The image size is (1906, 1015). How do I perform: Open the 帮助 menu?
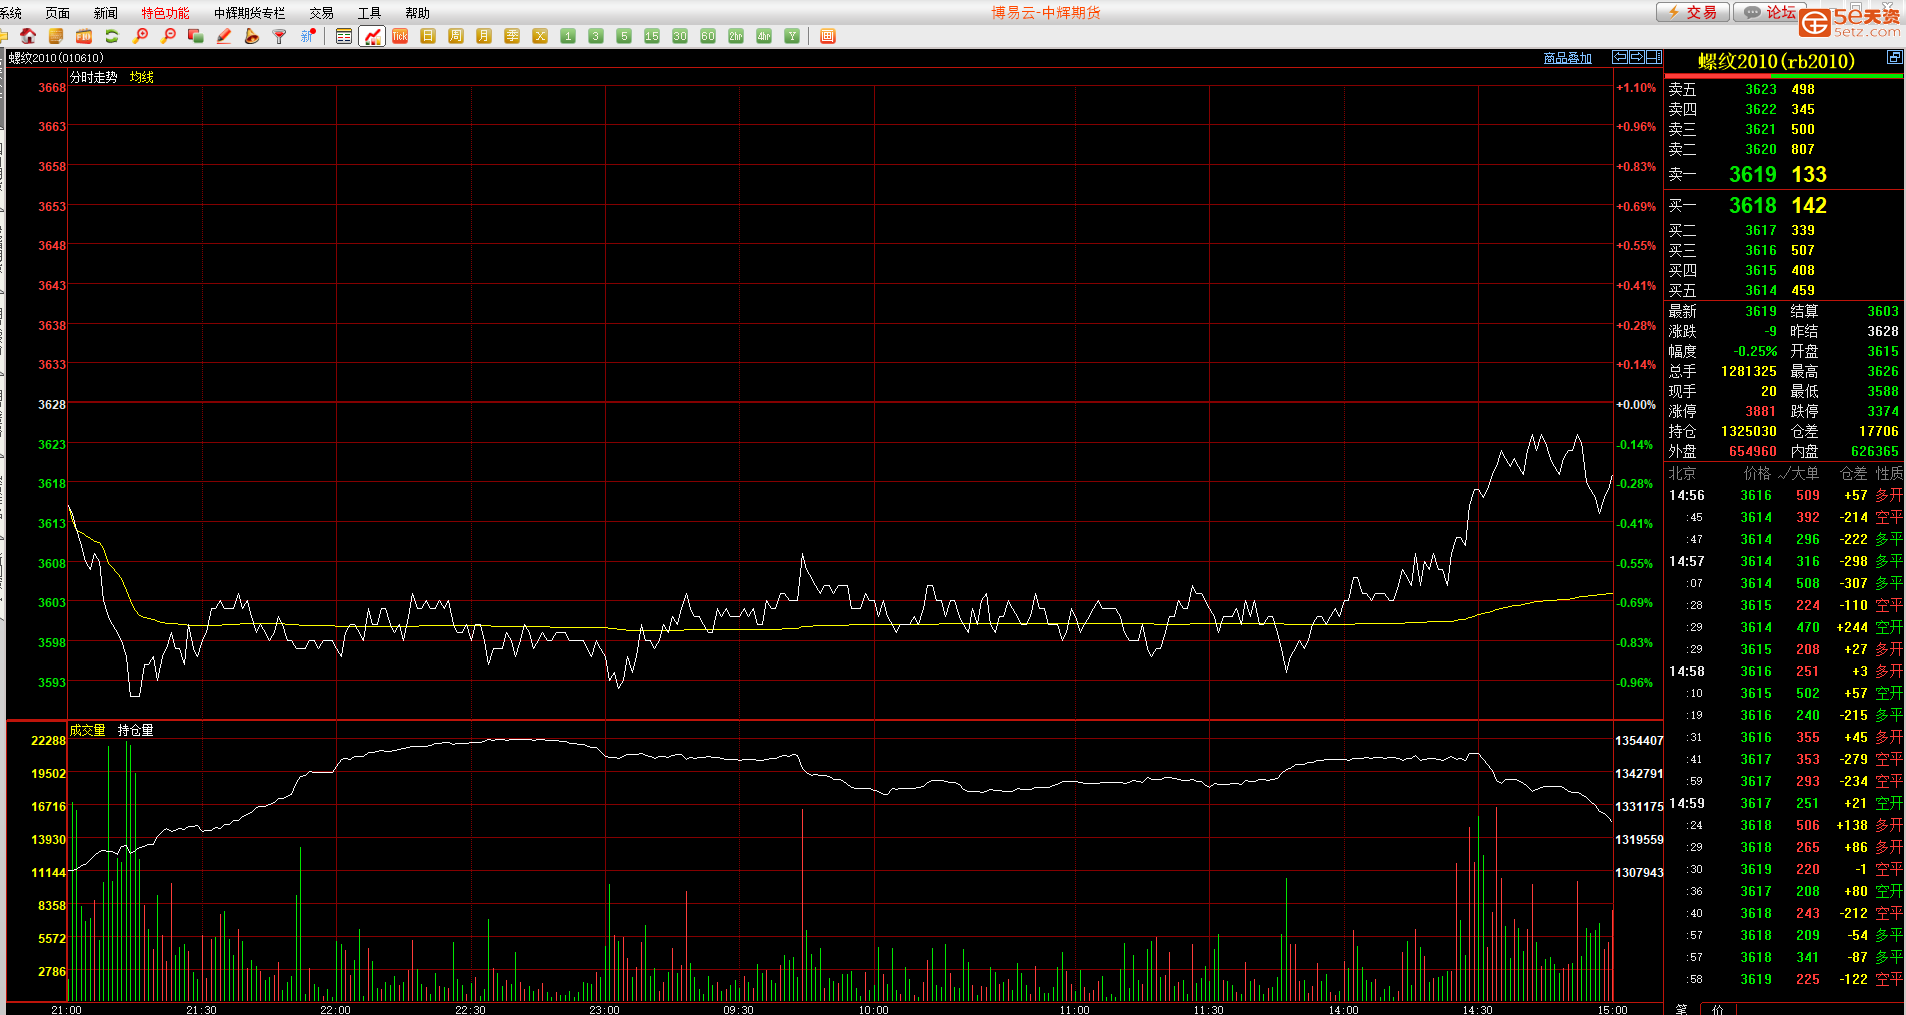[418, 13]
